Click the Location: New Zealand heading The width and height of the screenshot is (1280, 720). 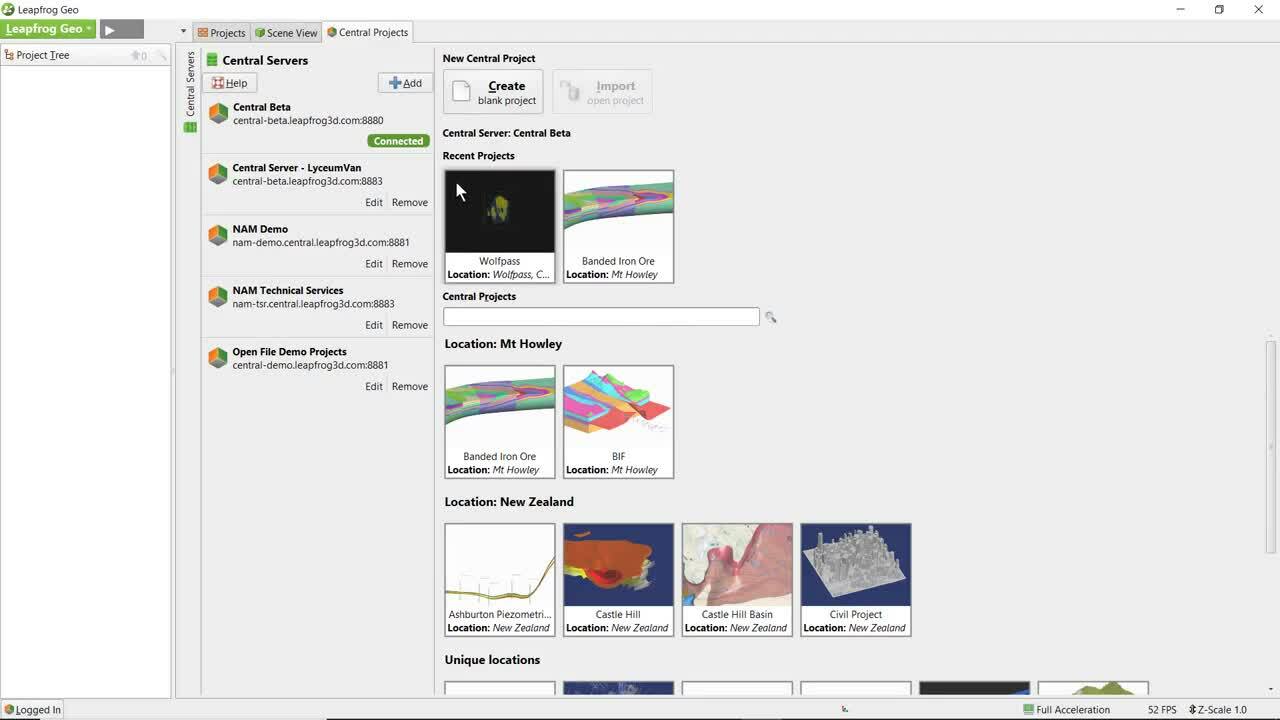[x=509, y=502]
